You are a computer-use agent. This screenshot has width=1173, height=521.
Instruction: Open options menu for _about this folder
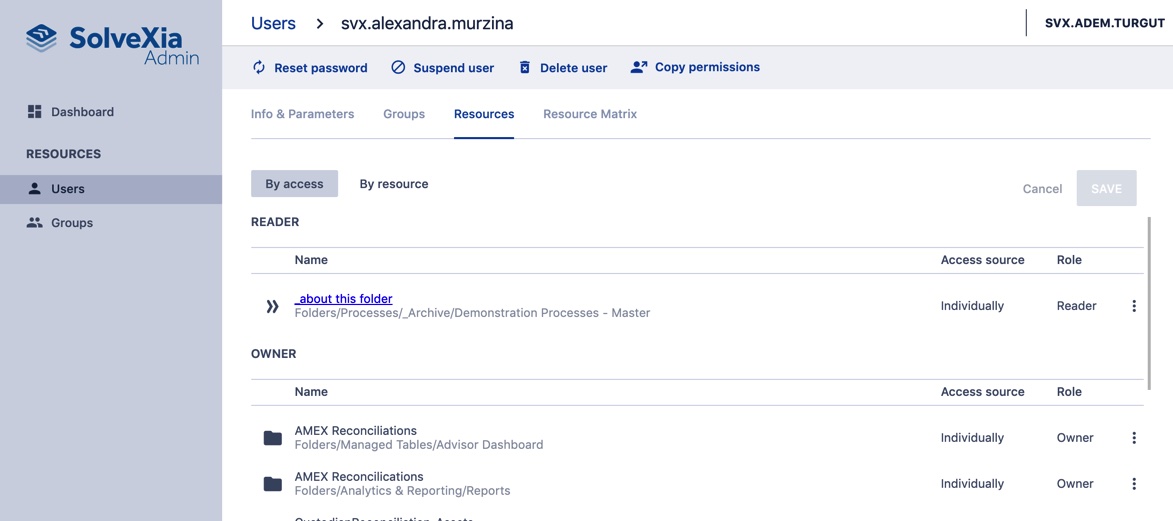coord(1134,306)
